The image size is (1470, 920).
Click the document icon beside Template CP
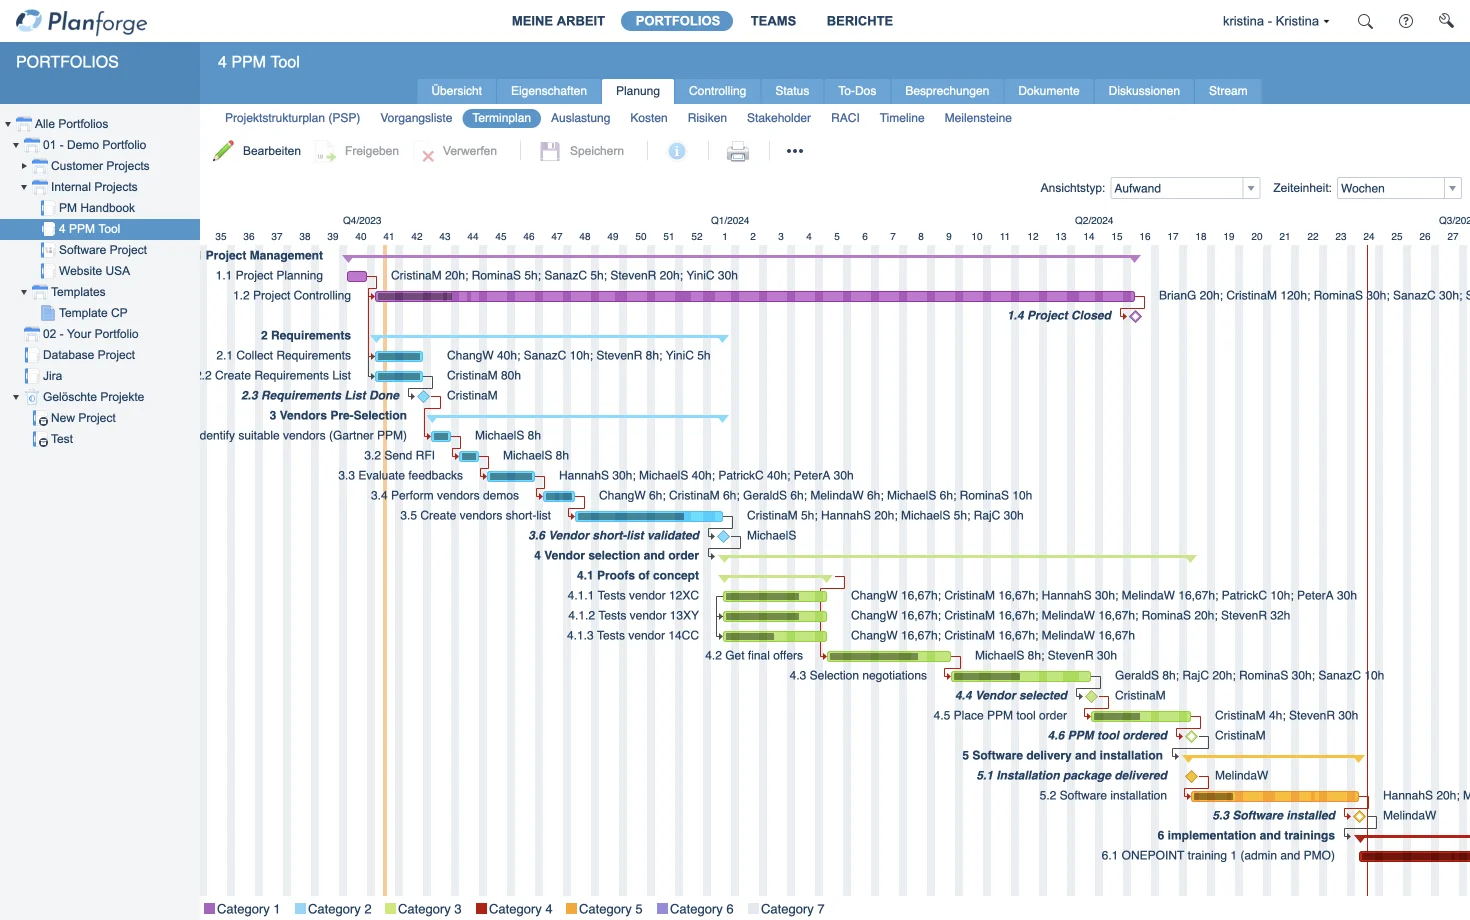click(46, 312)
